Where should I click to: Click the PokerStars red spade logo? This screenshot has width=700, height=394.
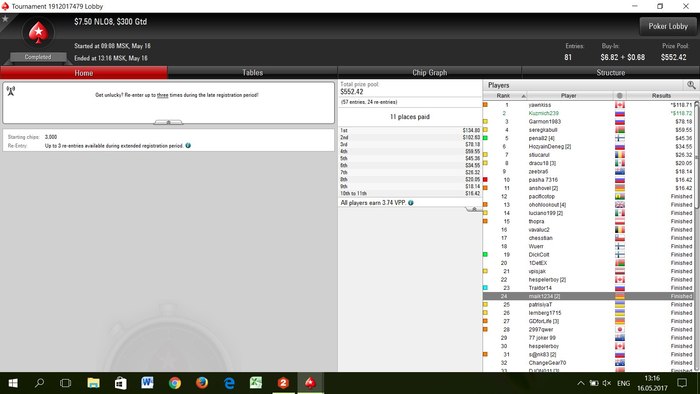tap(38, 33)
